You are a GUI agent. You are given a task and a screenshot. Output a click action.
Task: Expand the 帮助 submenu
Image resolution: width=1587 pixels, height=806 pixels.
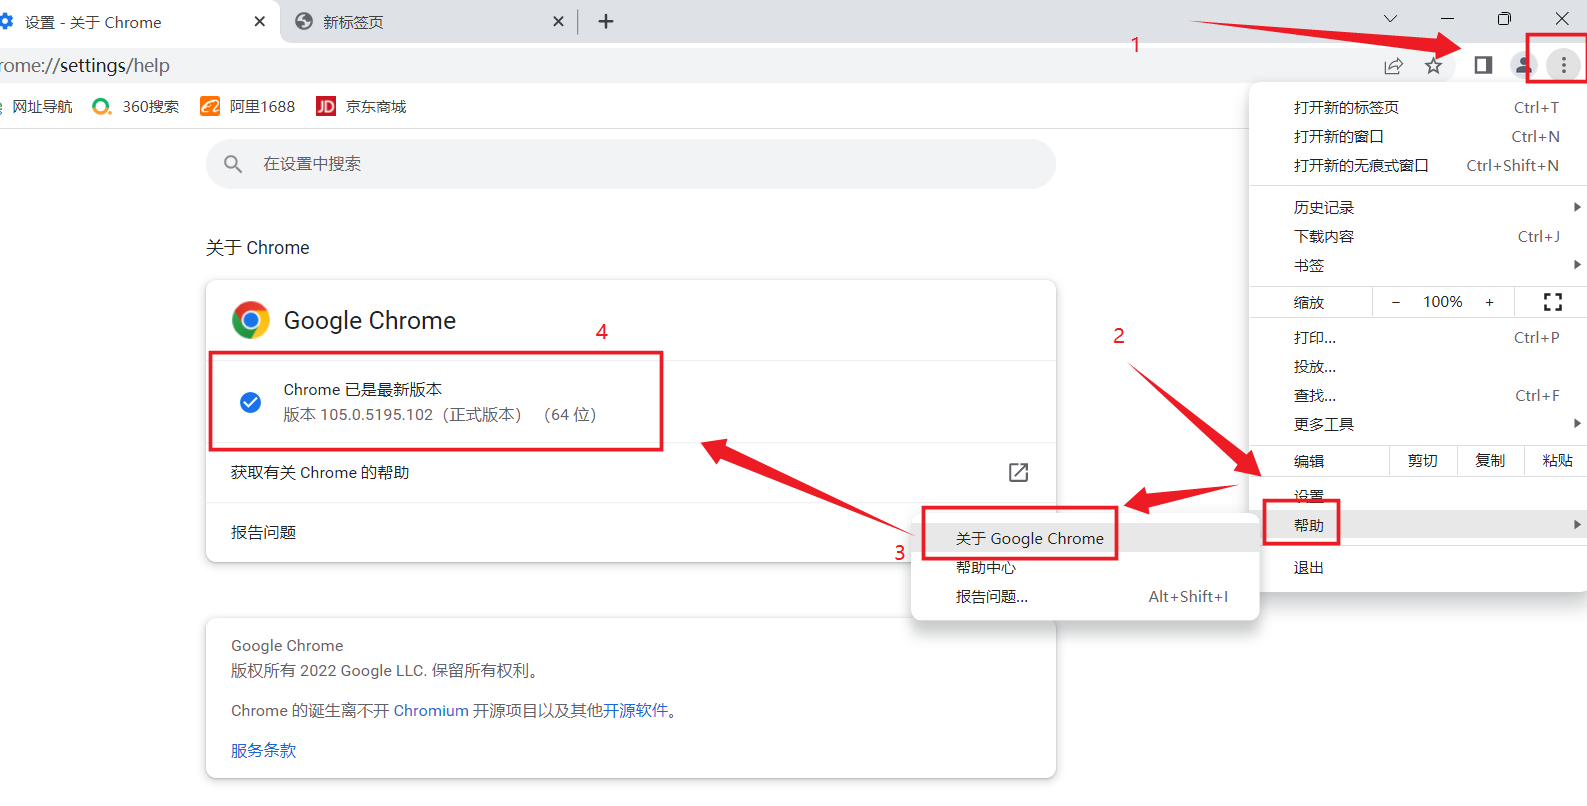pyautogui.click(x=1420, y=525)
